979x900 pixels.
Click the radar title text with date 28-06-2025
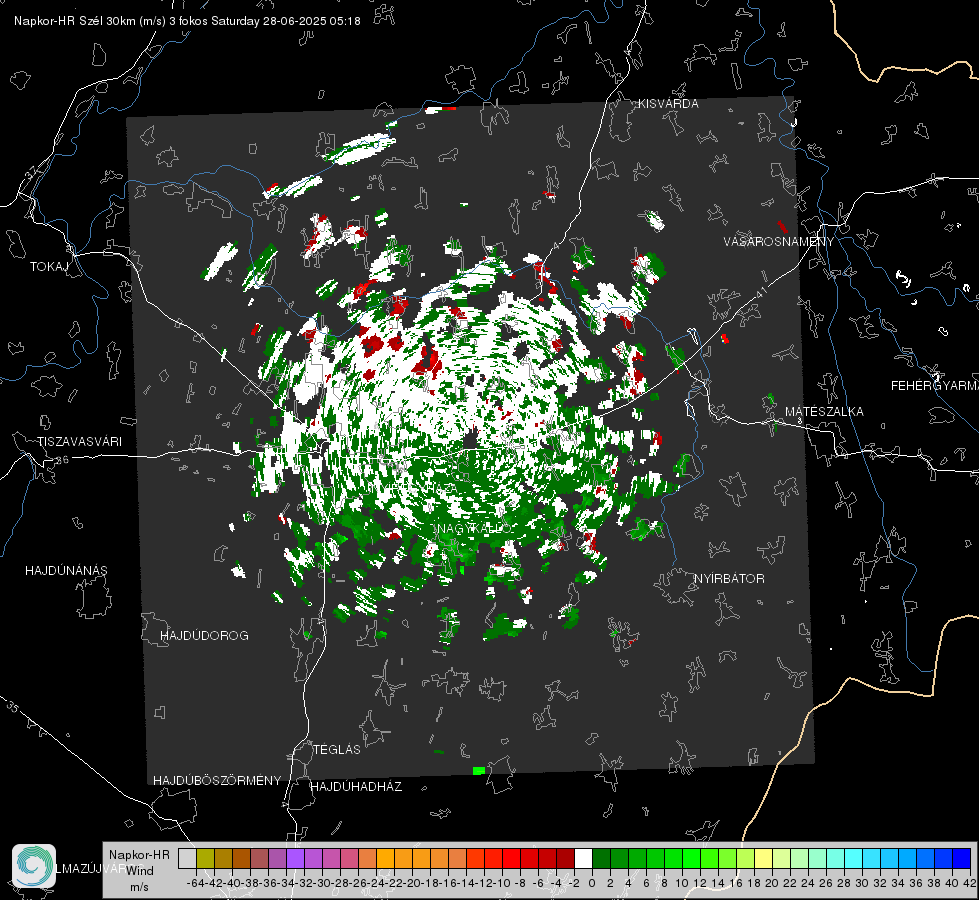click(187, 21)
